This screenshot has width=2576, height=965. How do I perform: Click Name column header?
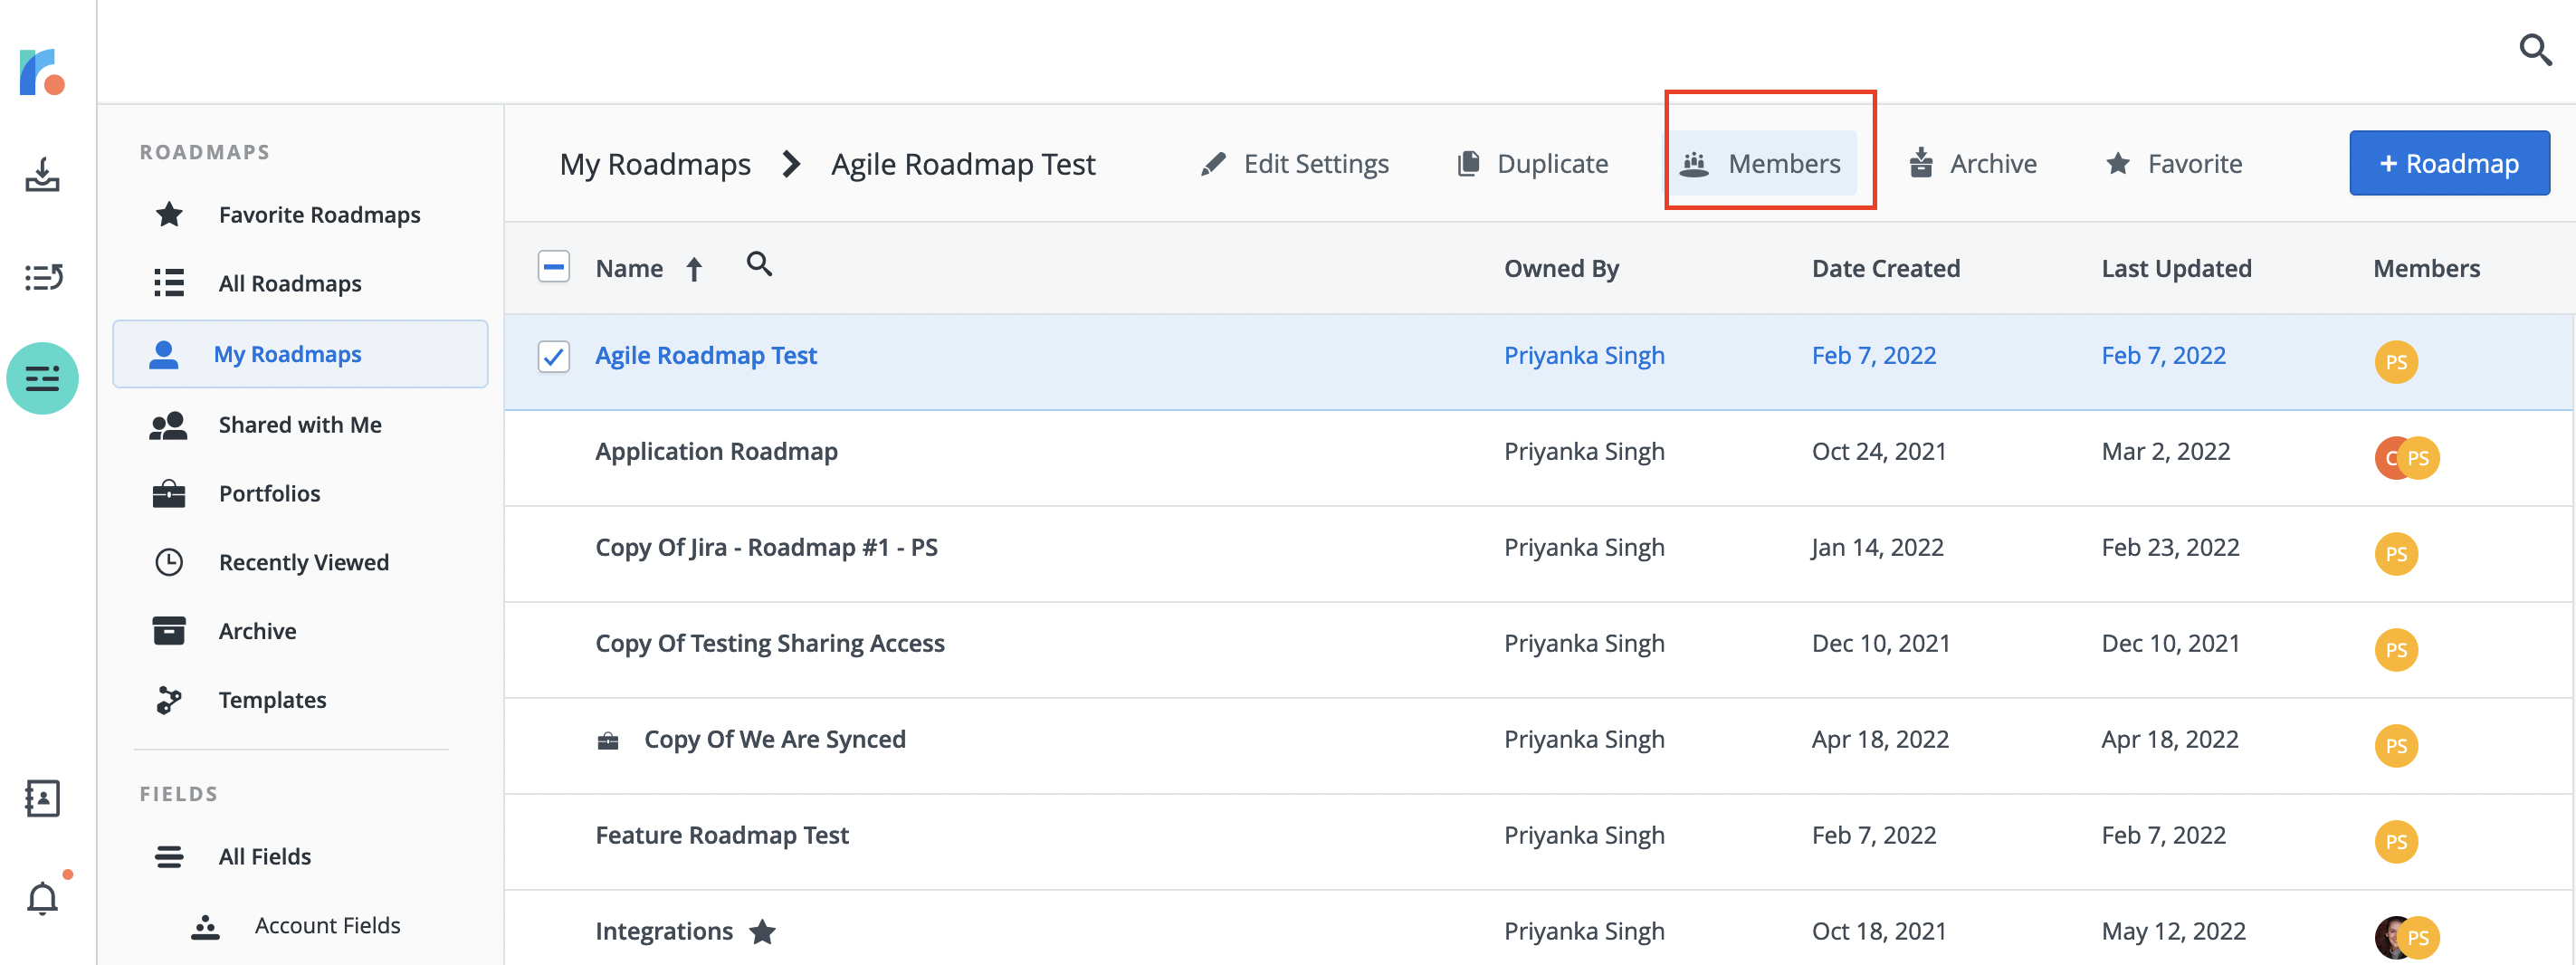pos(629,268)
